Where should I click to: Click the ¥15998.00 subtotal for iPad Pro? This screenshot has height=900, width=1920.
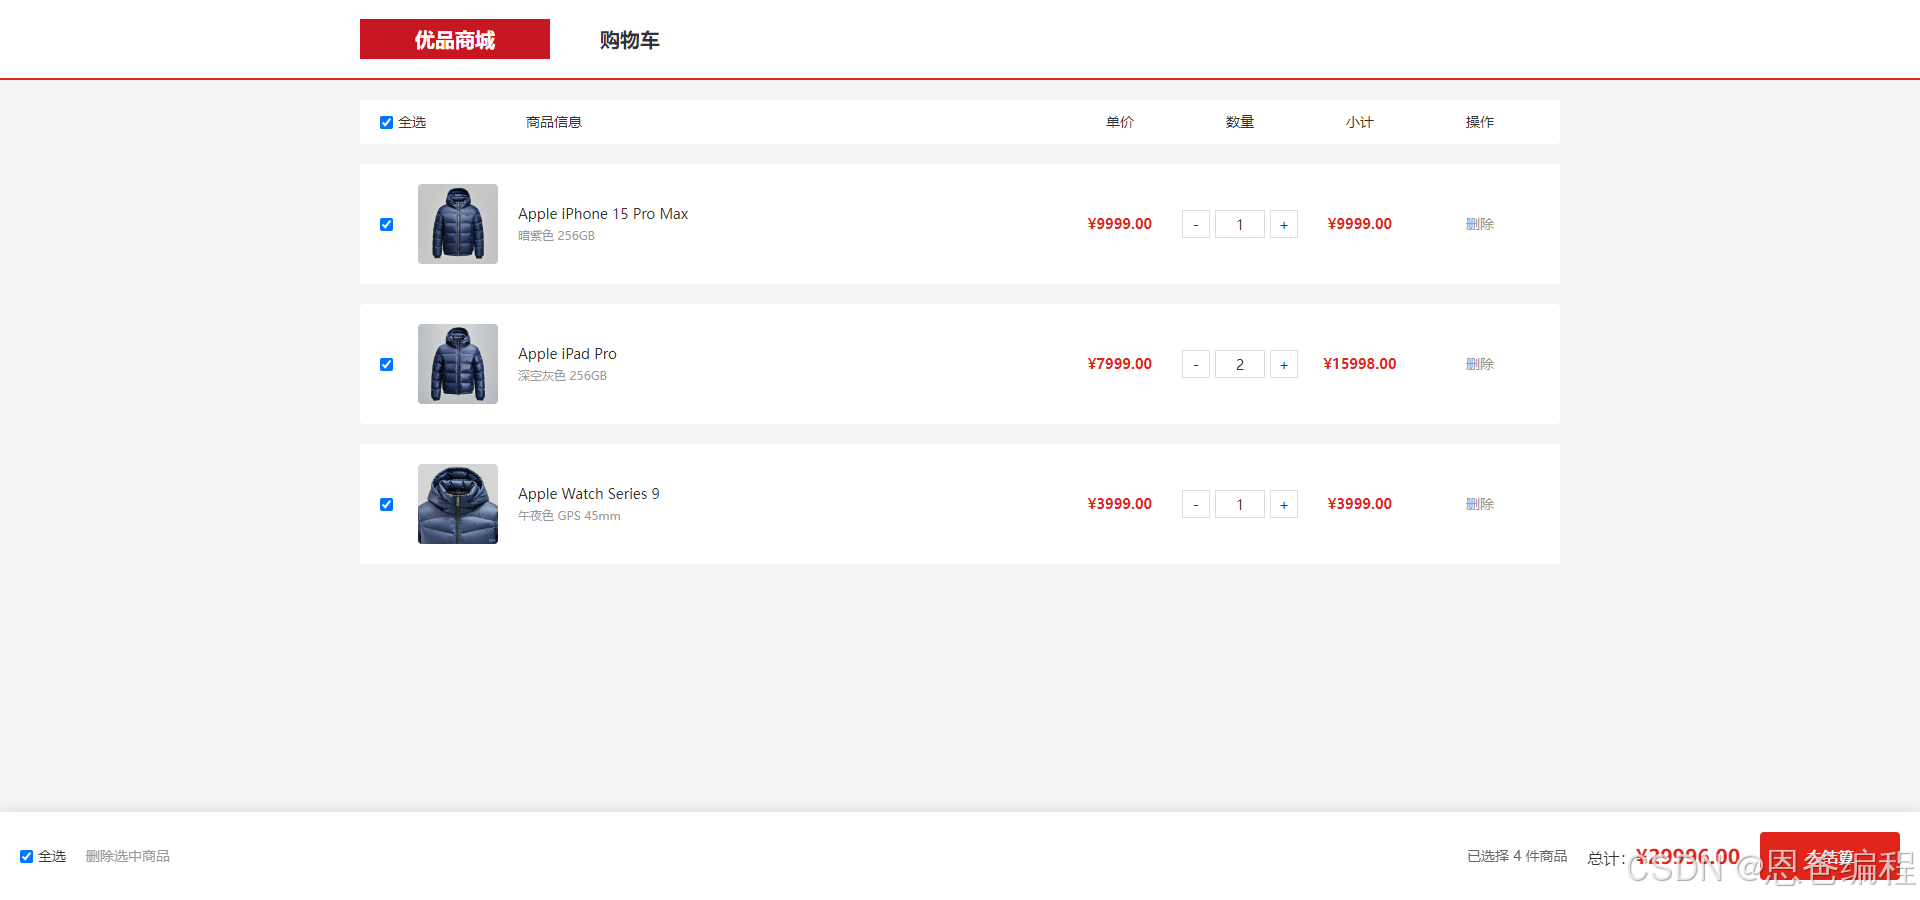(x=1360, y=364)
